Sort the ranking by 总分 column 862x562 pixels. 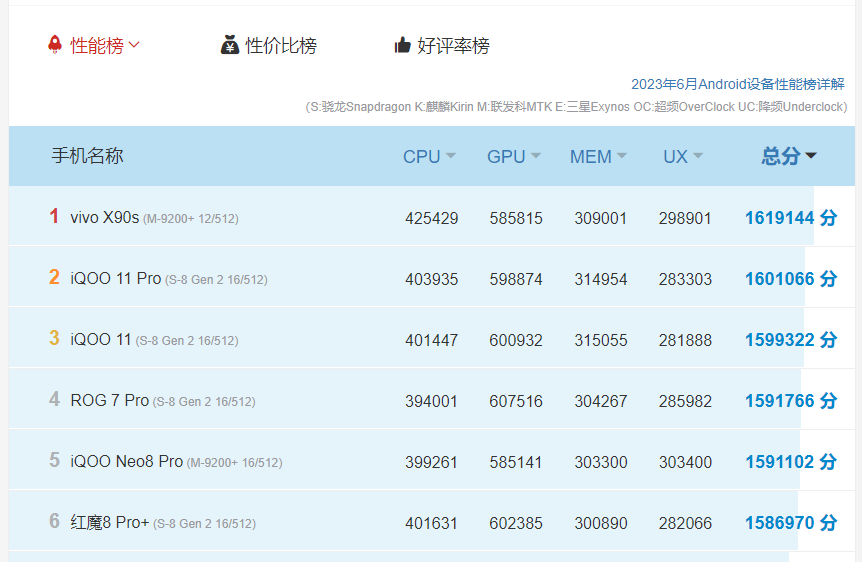789,156
